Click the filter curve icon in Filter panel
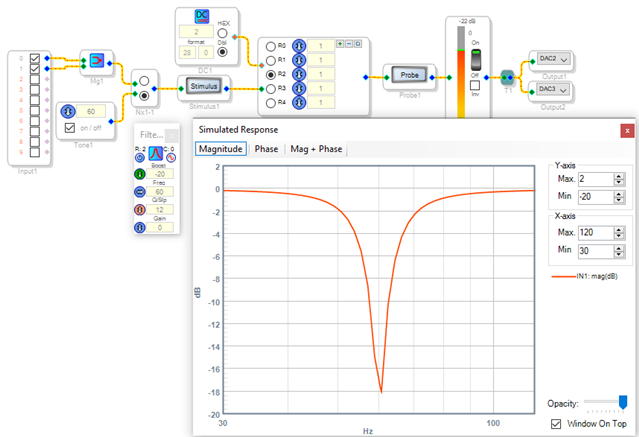The width and height of the screenshot is (639, 437). pos(155,153)
